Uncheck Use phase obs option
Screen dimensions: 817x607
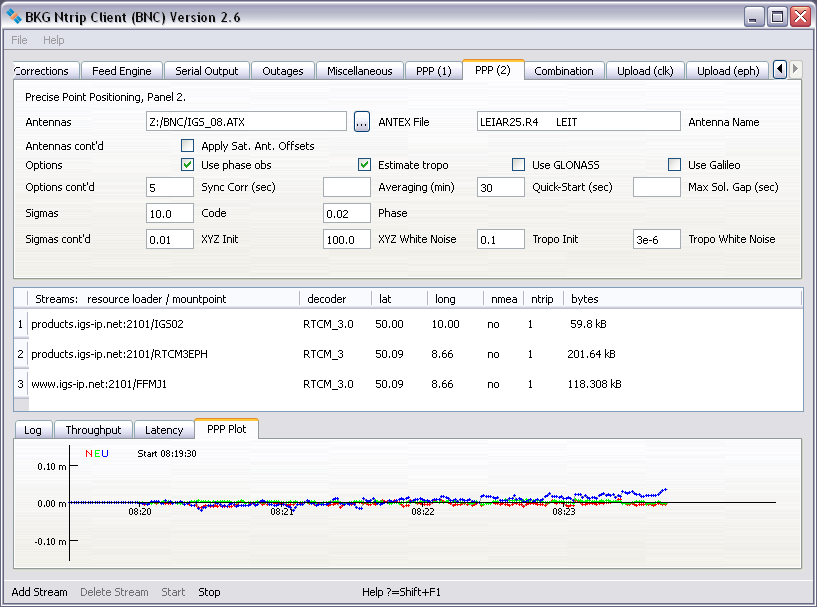(187, 165)
